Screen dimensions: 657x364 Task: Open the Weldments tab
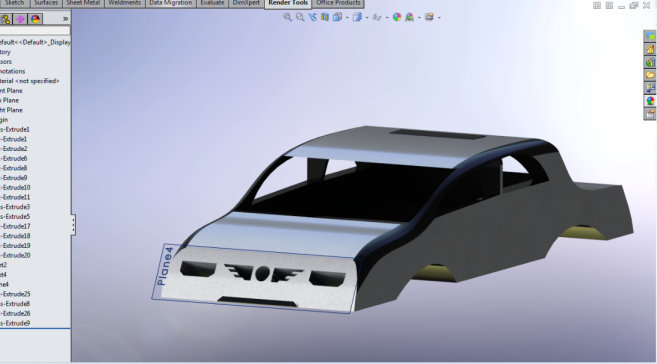(x=124, y=3)
